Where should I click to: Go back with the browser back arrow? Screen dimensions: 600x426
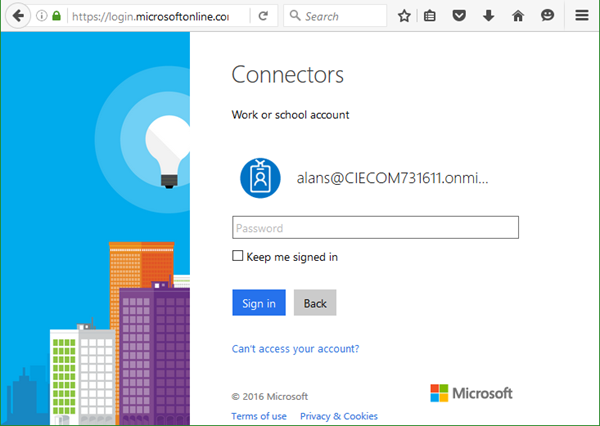point(18,16)
